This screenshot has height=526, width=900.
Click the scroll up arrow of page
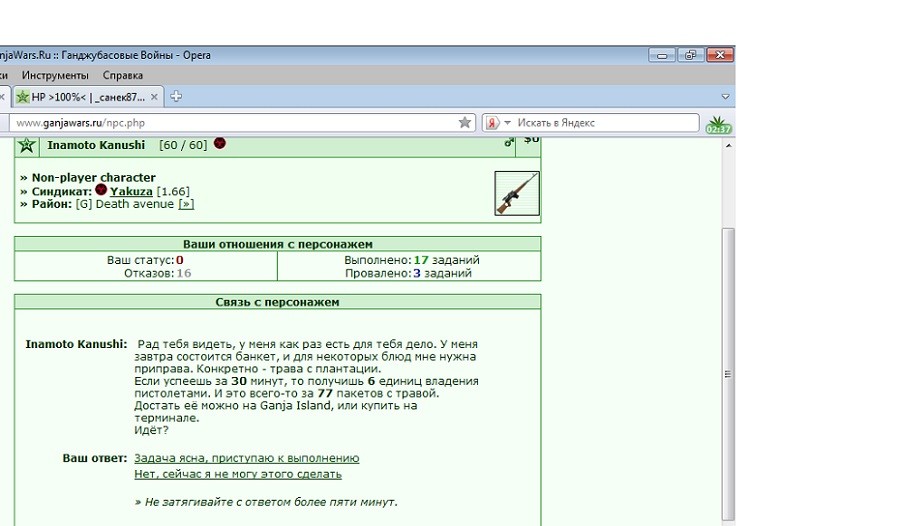click(728, 146)
